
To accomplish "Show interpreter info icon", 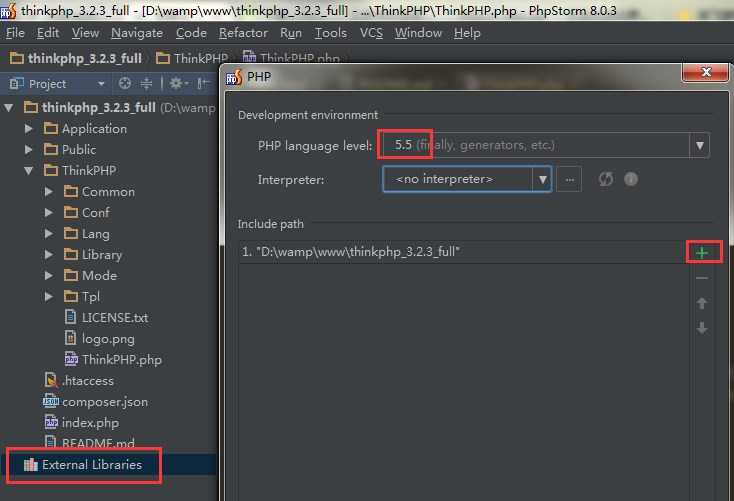I will pos(631,179).
